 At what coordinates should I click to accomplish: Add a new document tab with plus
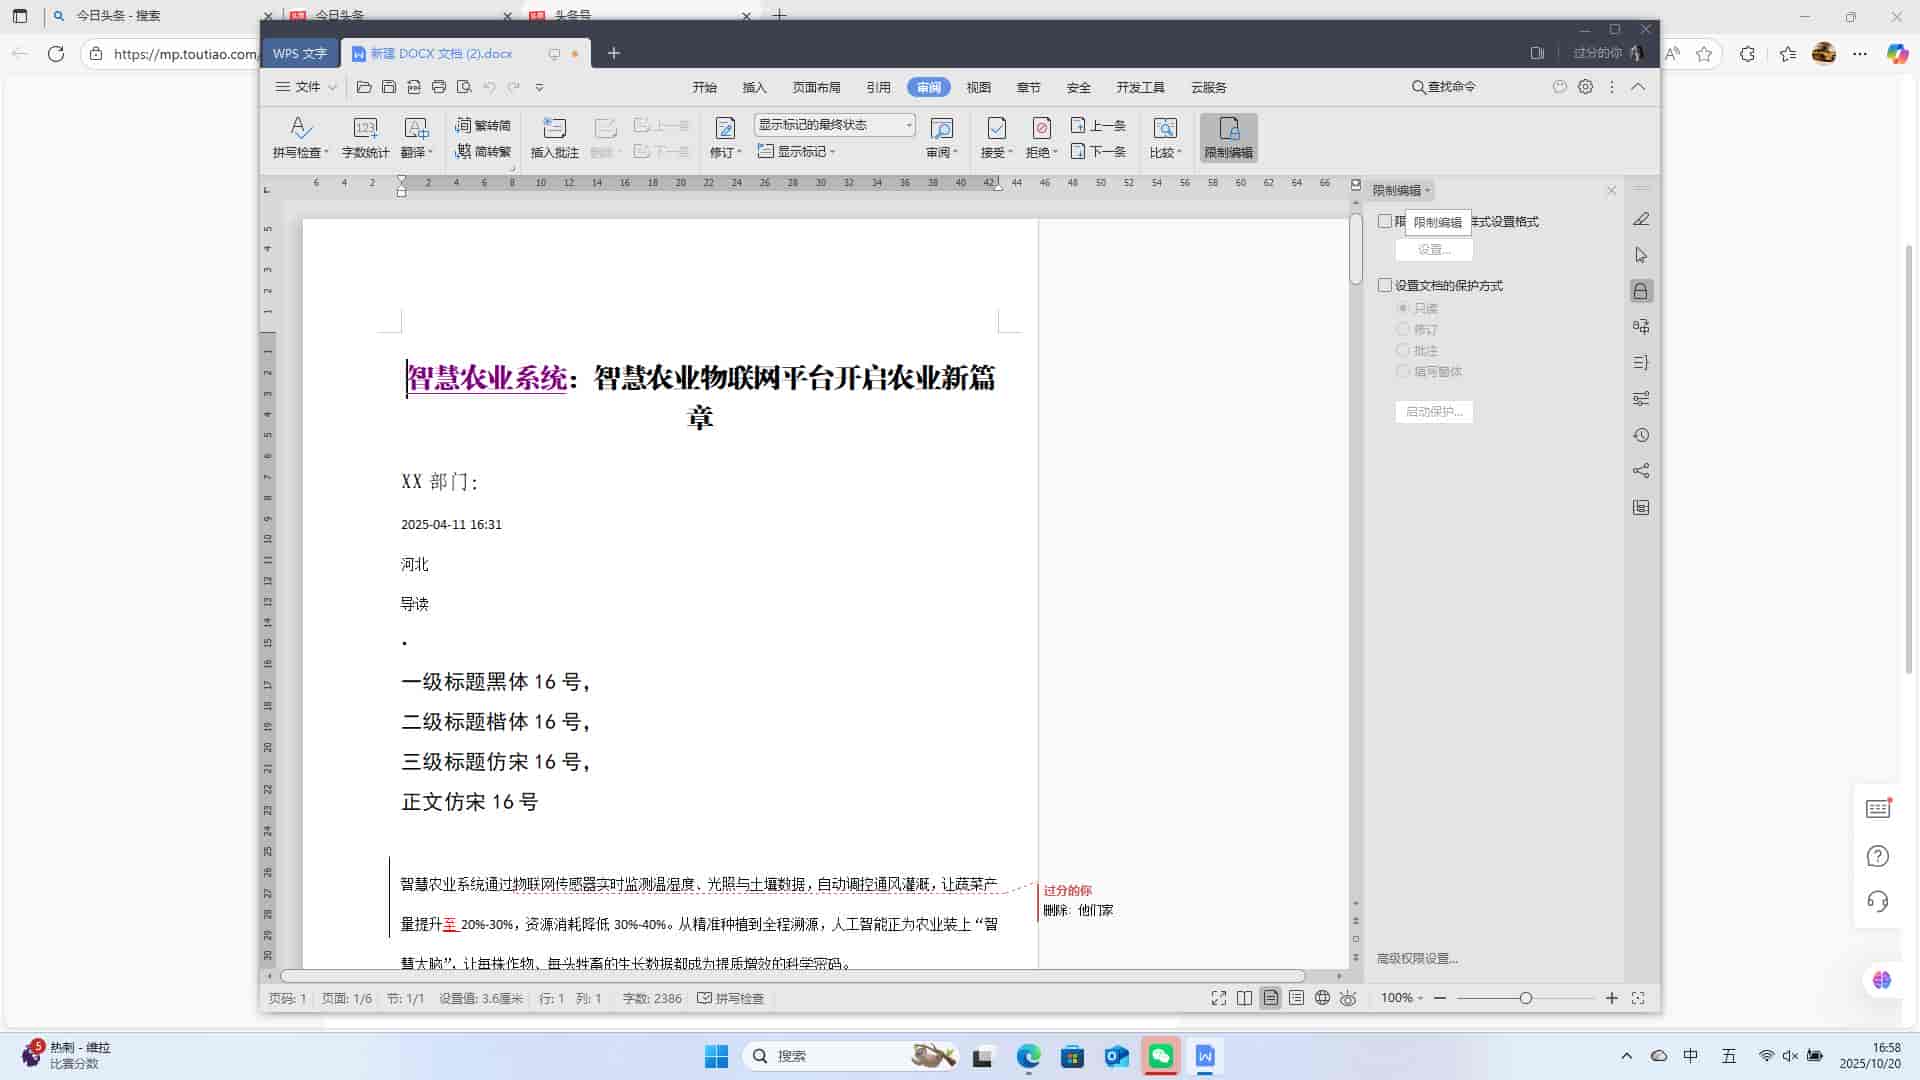pos(614,53)
